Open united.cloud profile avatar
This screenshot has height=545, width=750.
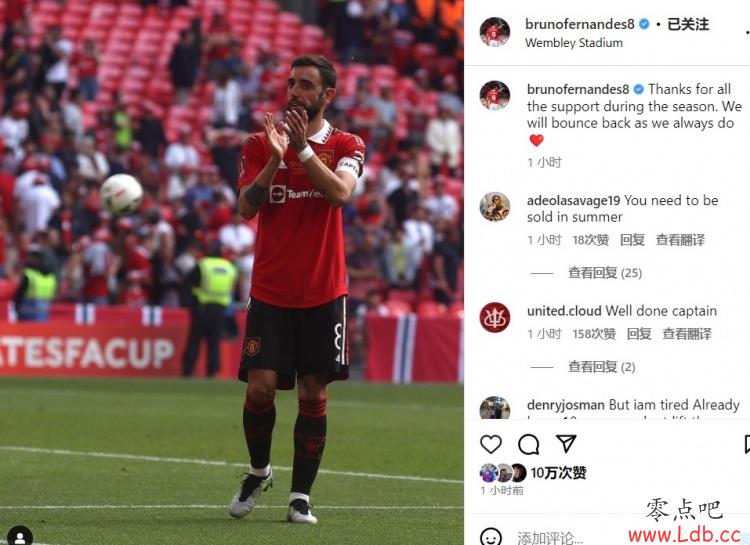pyautogui.click(x=495, y=318)
